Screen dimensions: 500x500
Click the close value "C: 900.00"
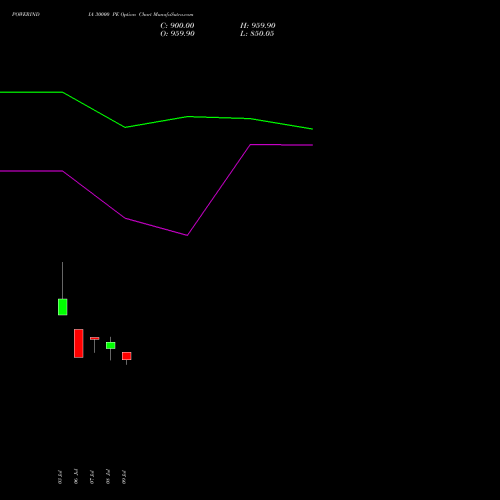[177, 26]
